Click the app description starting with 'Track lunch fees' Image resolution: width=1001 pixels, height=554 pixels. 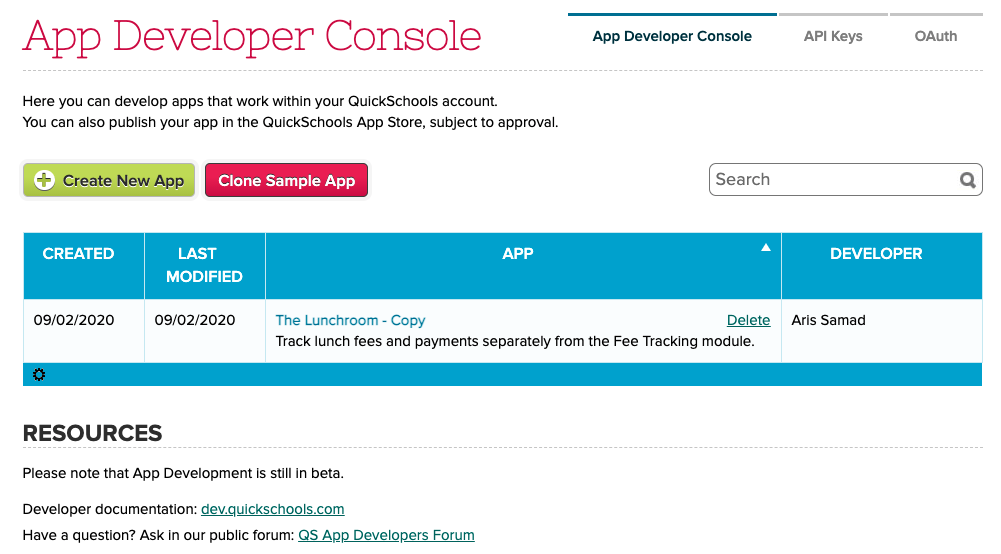pos(515,341)
